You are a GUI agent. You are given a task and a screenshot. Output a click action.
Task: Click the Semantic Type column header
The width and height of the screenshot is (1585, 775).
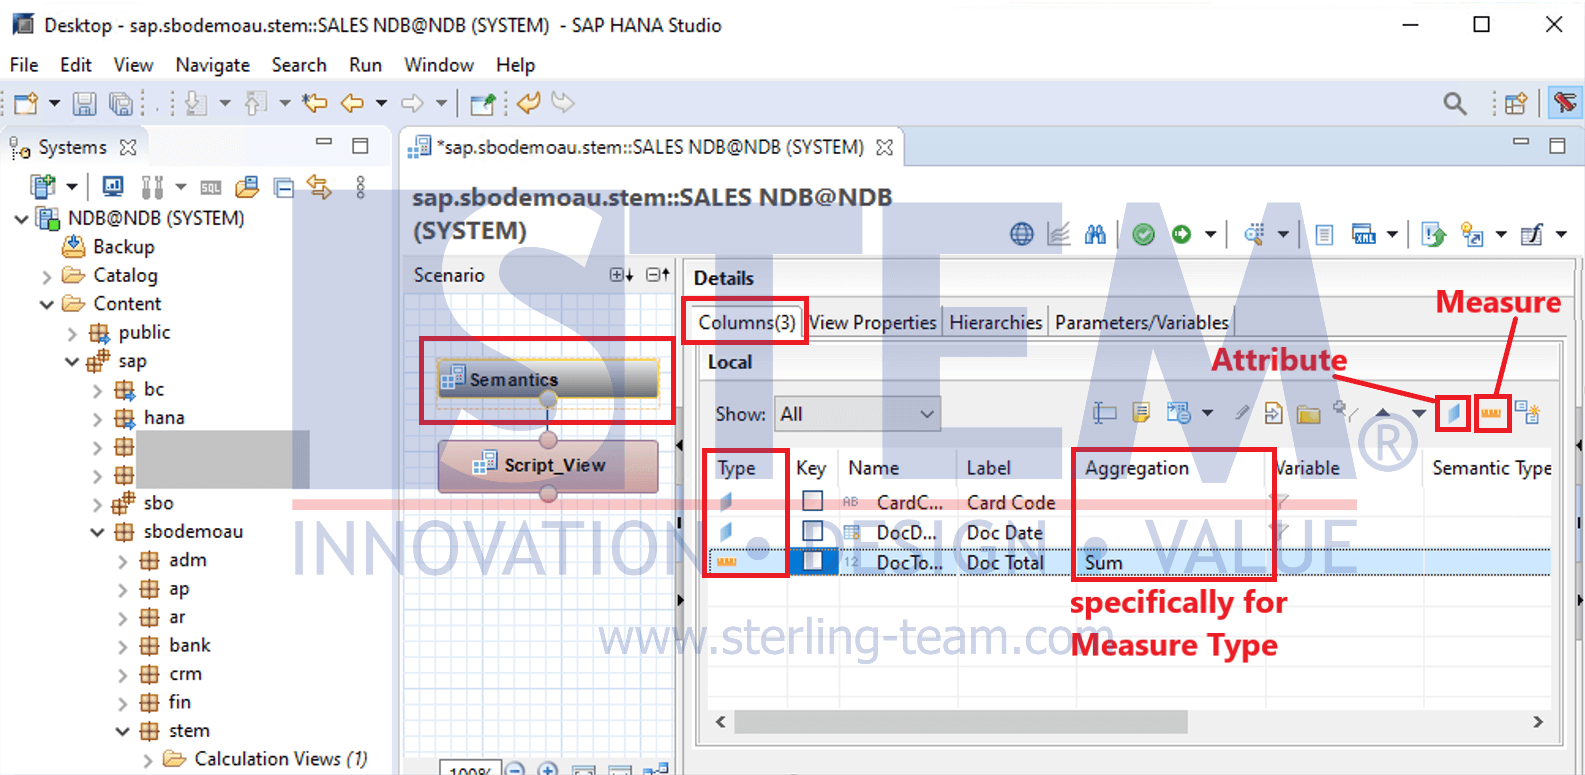click(1490, 468)
